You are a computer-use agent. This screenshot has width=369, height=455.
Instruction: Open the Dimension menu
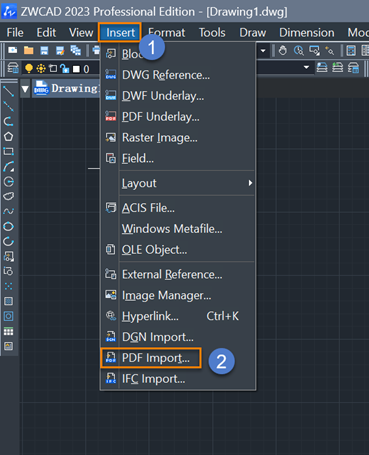[x=307, y=33]
